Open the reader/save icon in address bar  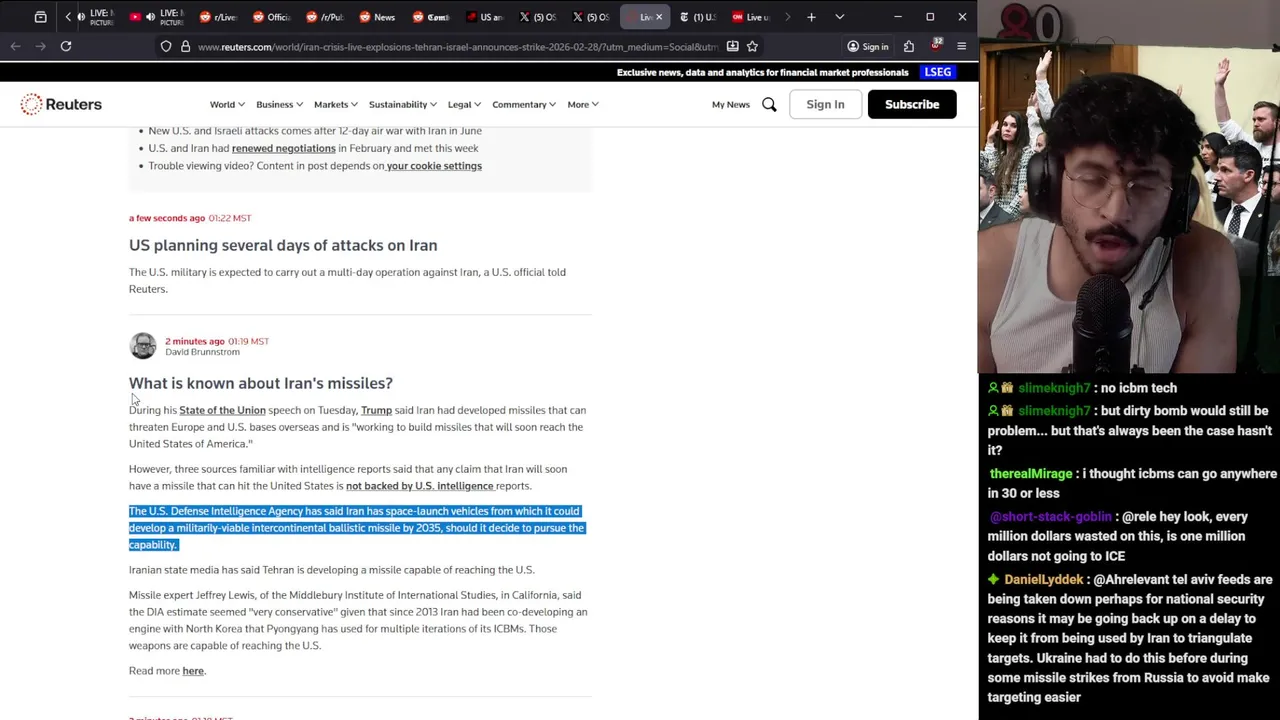pyautogui.click(x=732, y=46)
